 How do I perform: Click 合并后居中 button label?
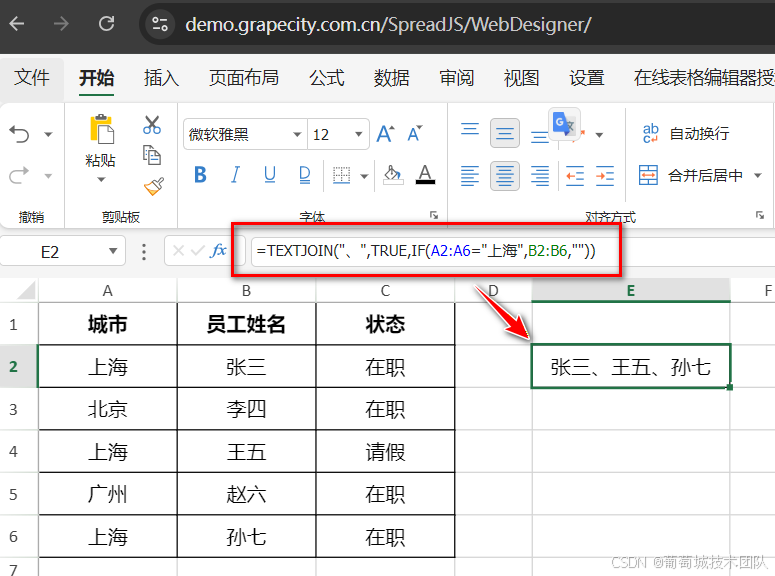click(705, 176)
